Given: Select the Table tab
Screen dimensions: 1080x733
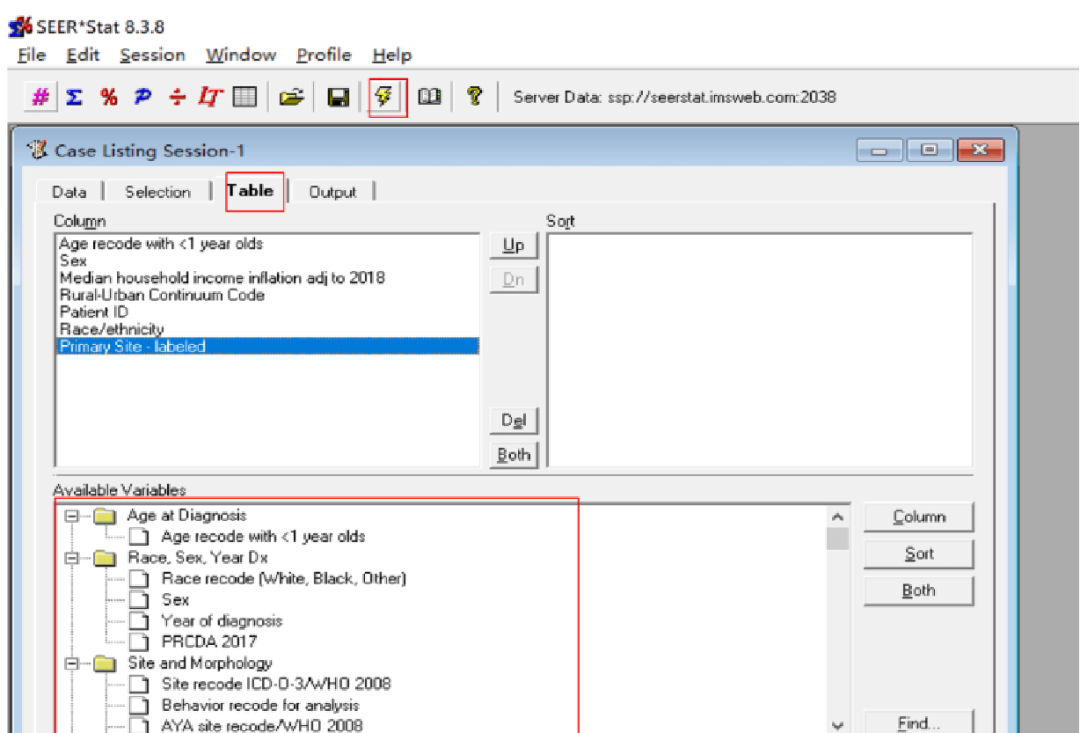Looking at the screenshot, I should [x=251, y=191].
